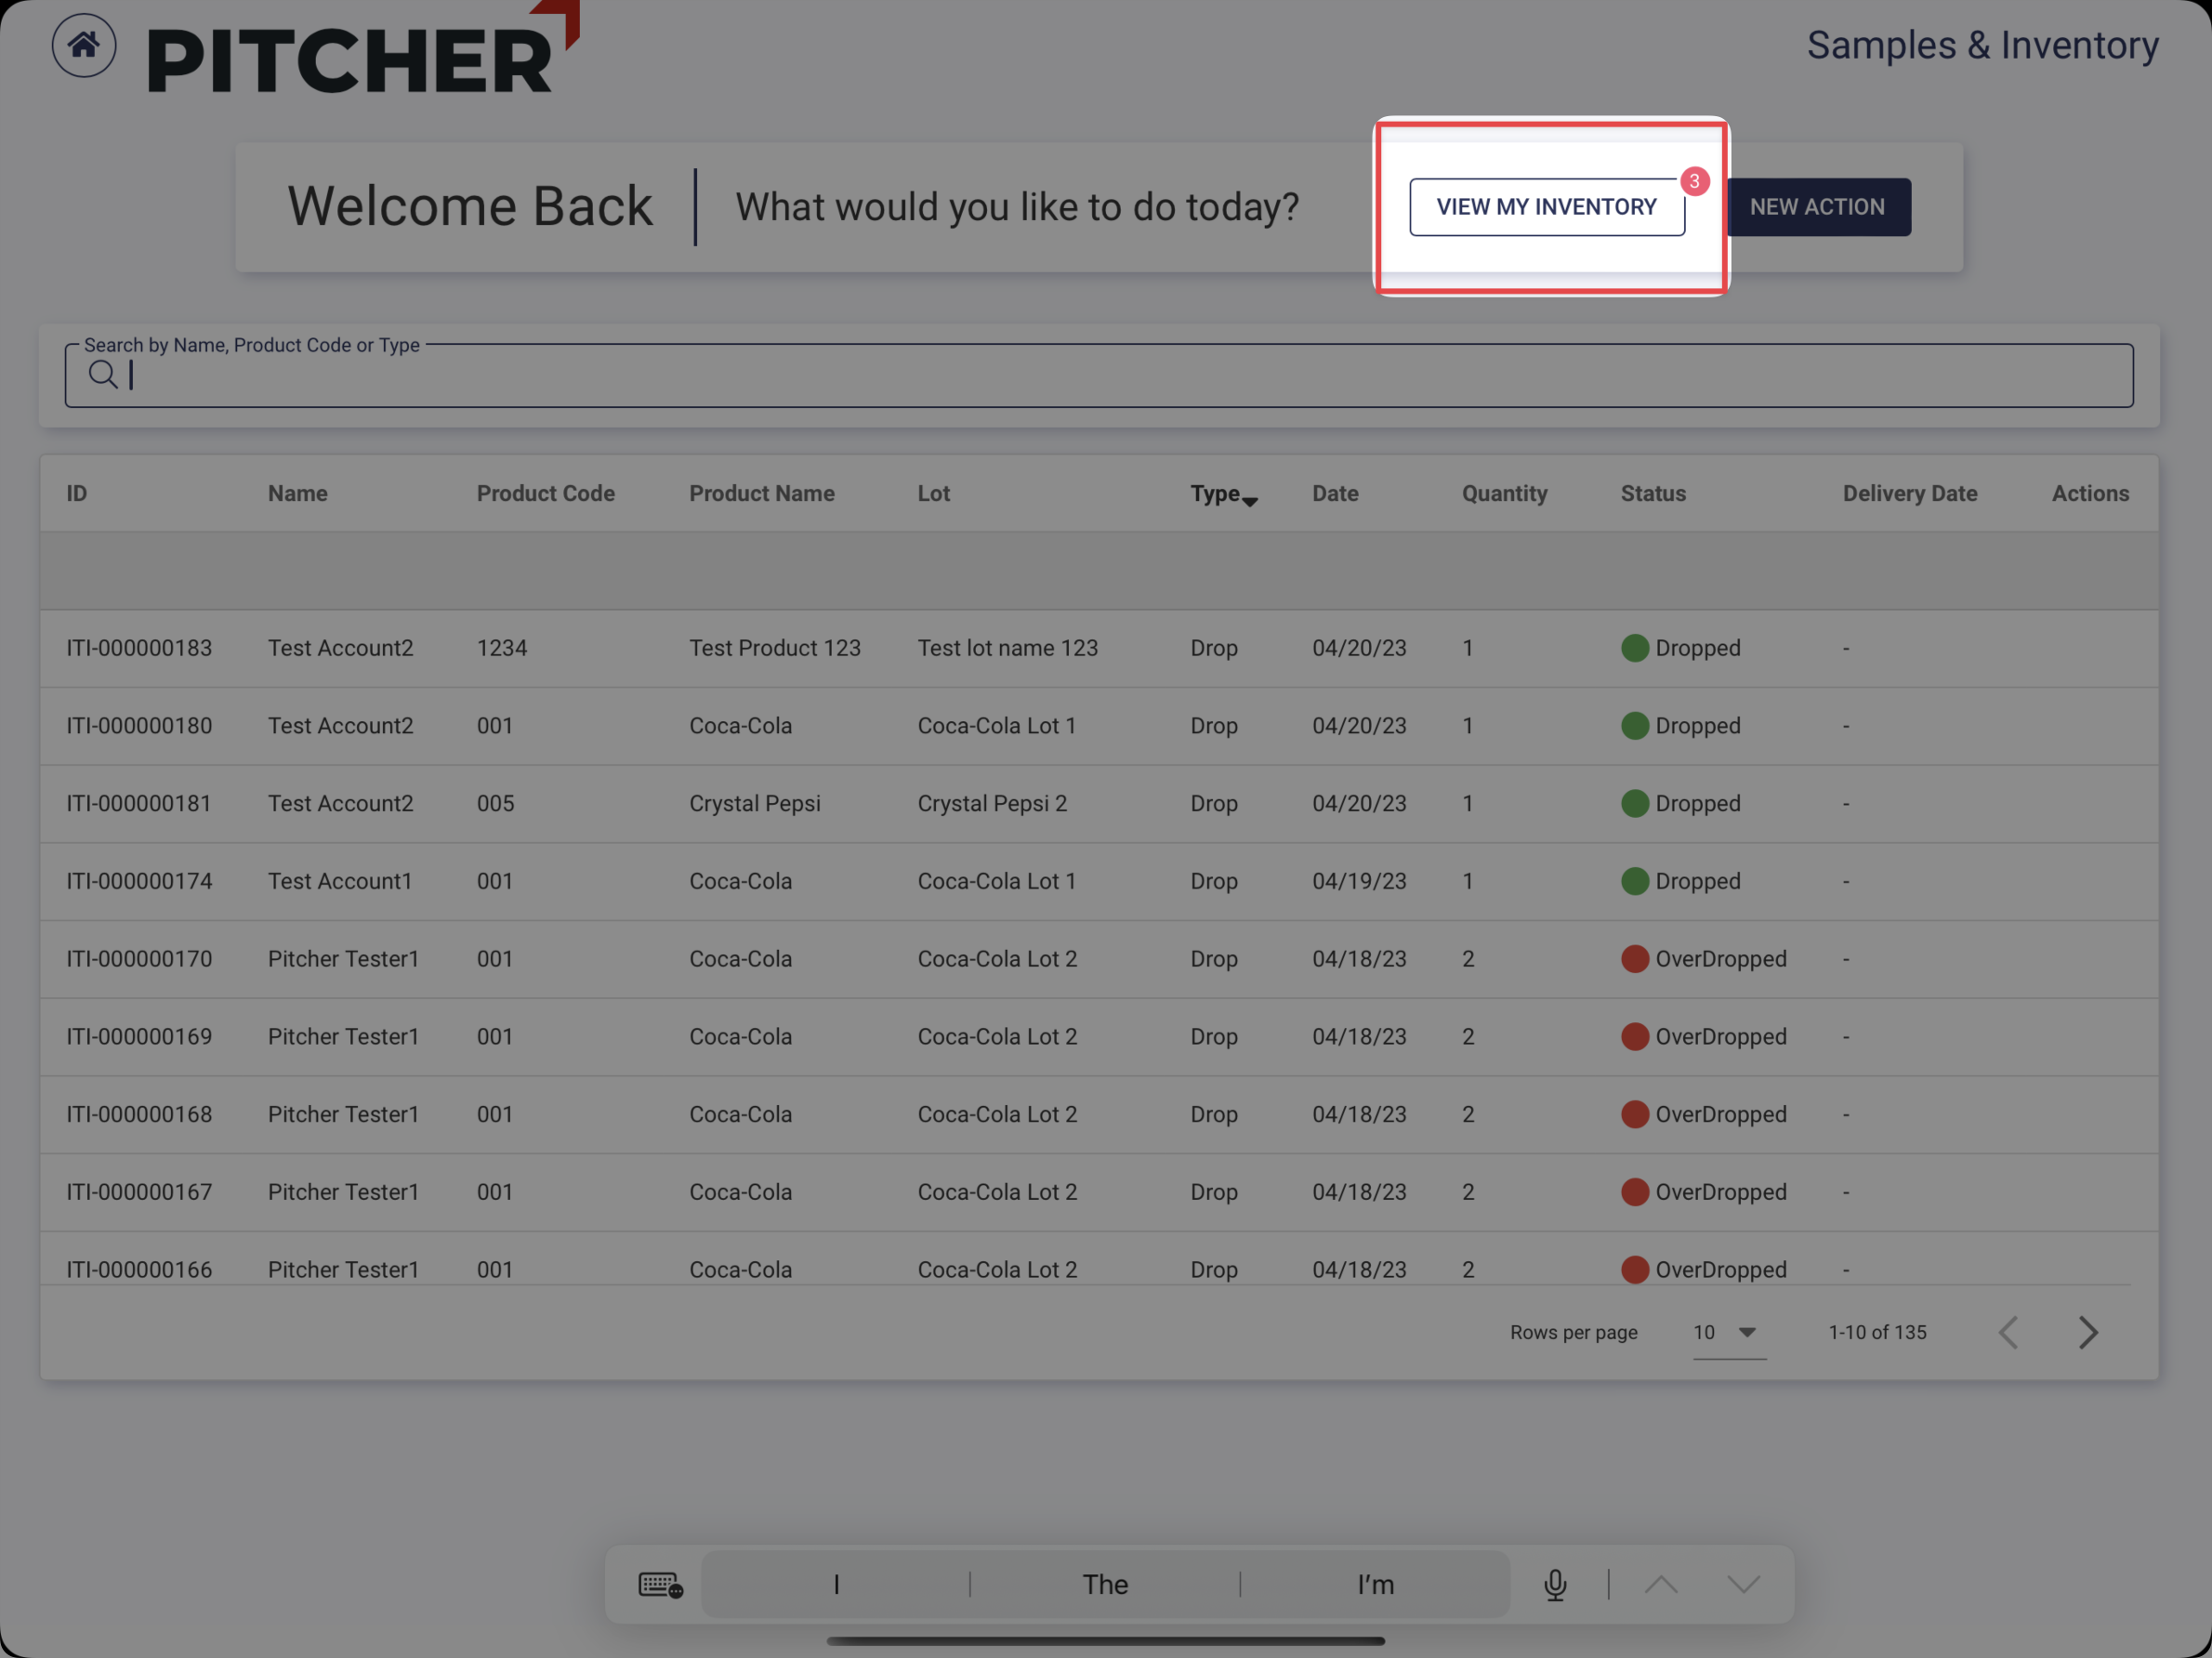2212x1658 pixels.
Task: Click the home icon in the top left
Action: coord(84,44)
